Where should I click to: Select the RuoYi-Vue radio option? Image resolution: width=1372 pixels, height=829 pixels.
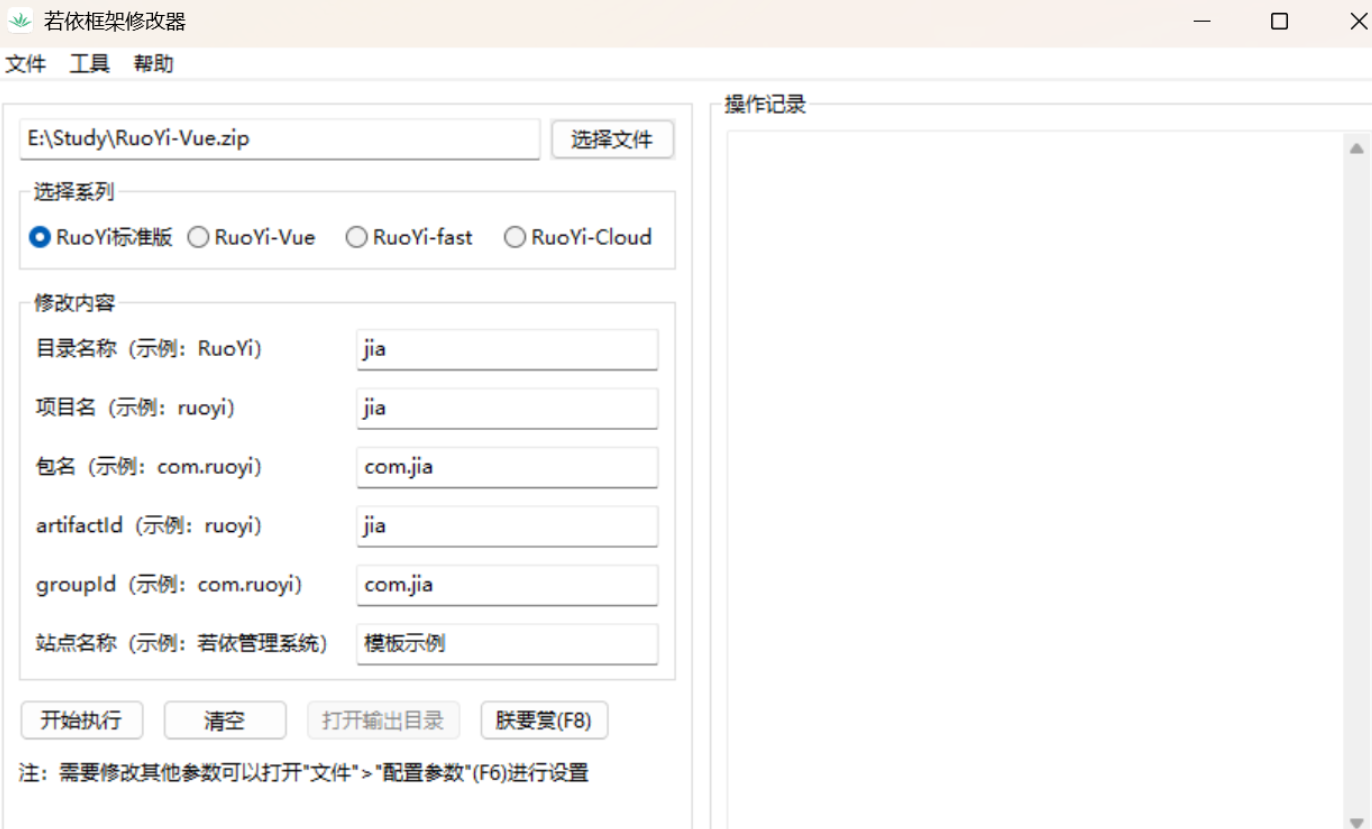[252, 237]
